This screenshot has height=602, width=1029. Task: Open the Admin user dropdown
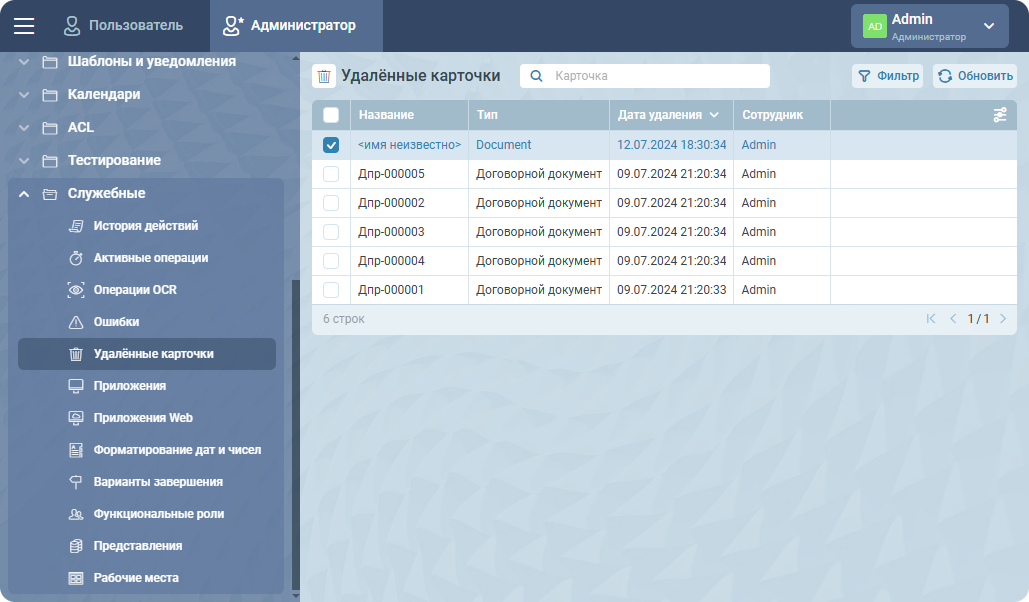tap(988, 26)
